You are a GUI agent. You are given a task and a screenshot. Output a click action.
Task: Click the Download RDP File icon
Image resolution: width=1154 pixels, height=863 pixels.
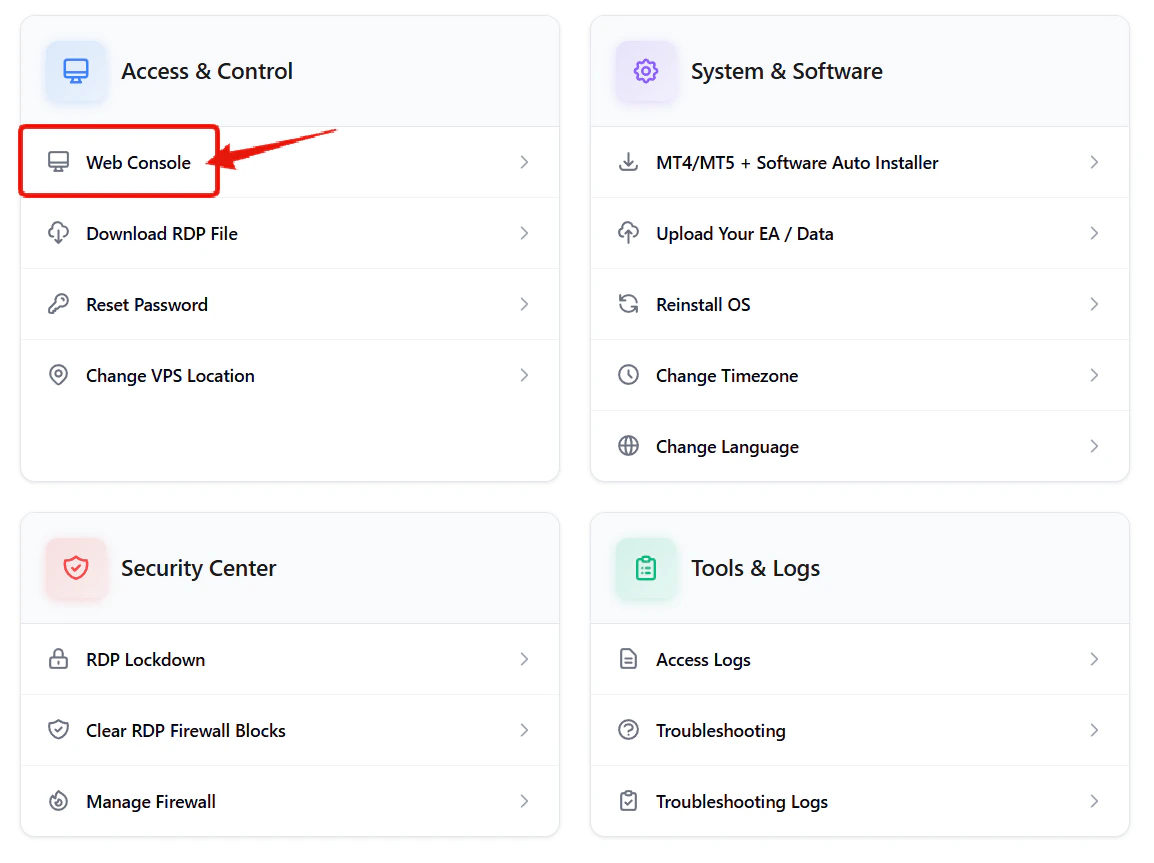(59, 233)
